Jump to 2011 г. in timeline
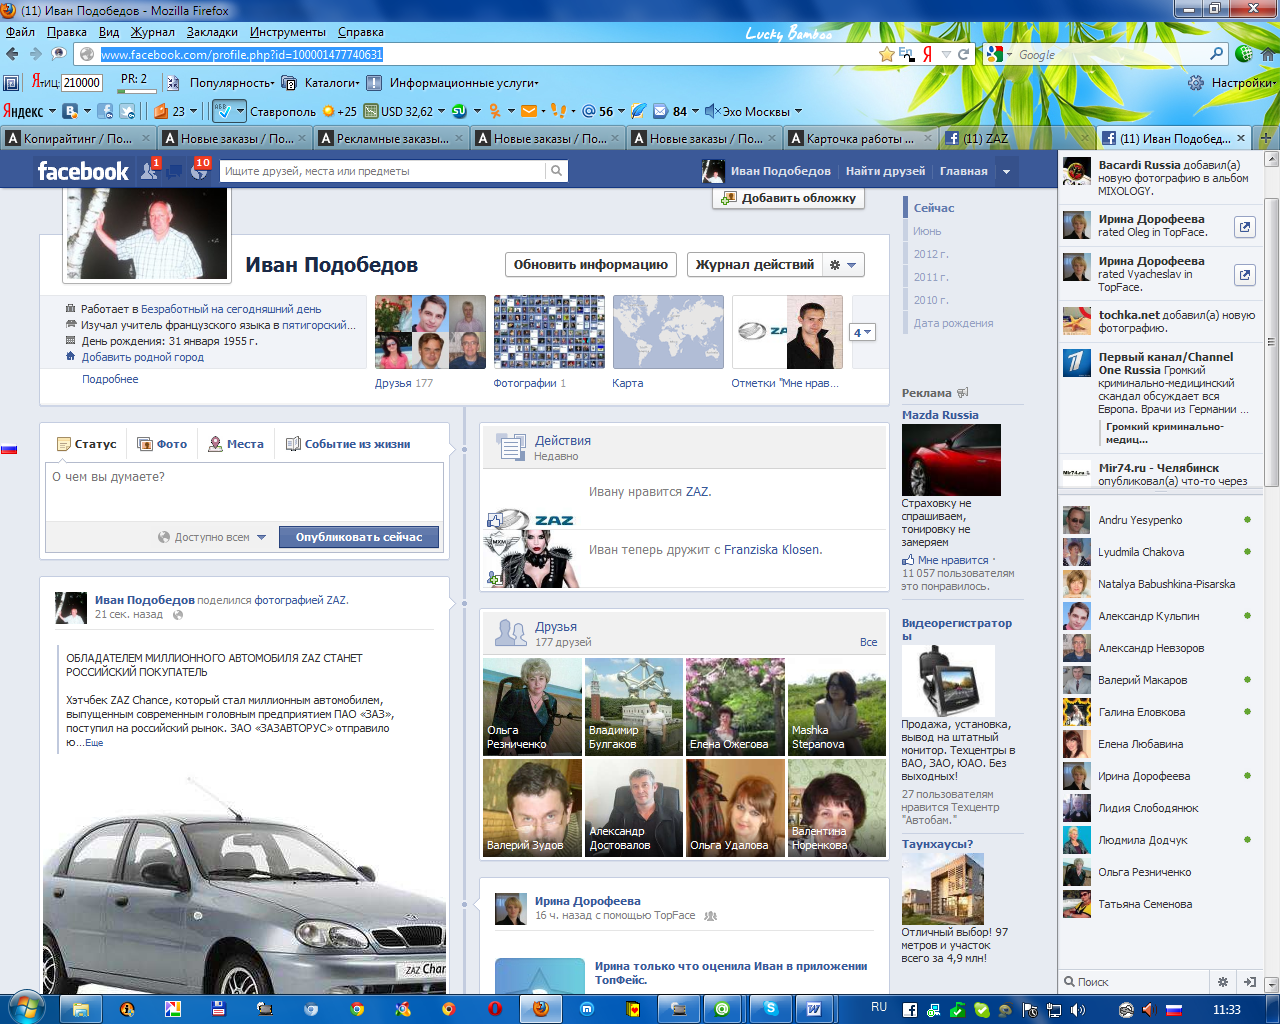The image size is (1280, 1024). pyautogui.click(x=930, y=277)
